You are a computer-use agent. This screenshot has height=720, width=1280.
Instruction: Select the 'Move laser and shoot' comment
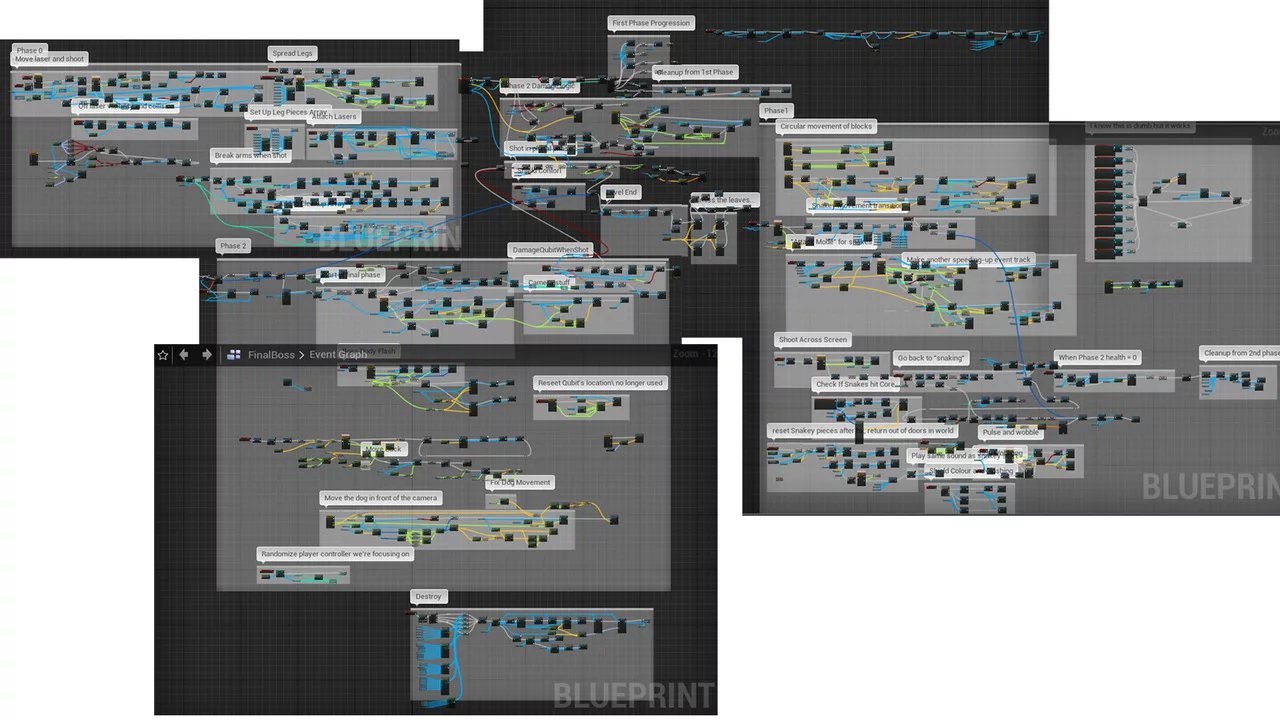50,60
